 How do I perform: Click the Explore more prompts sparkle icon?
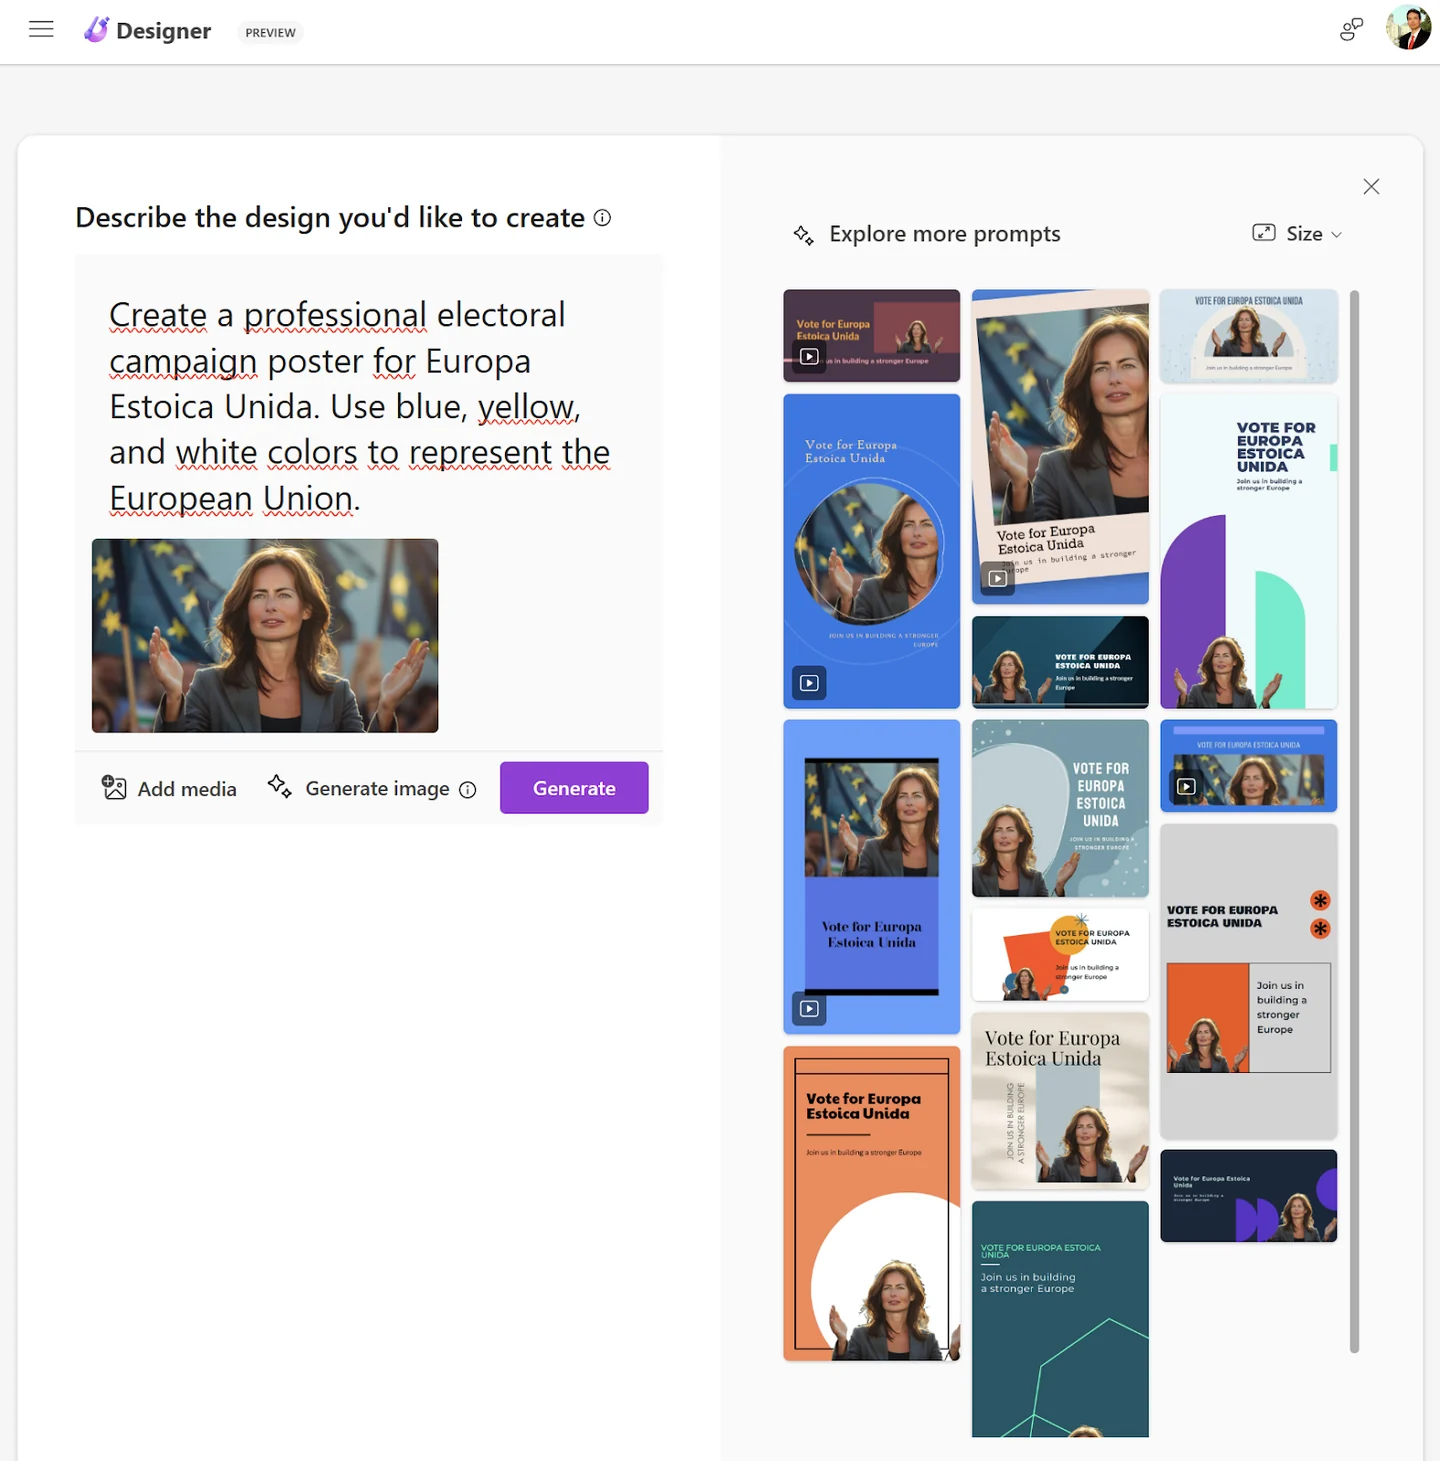pos(803,235)
